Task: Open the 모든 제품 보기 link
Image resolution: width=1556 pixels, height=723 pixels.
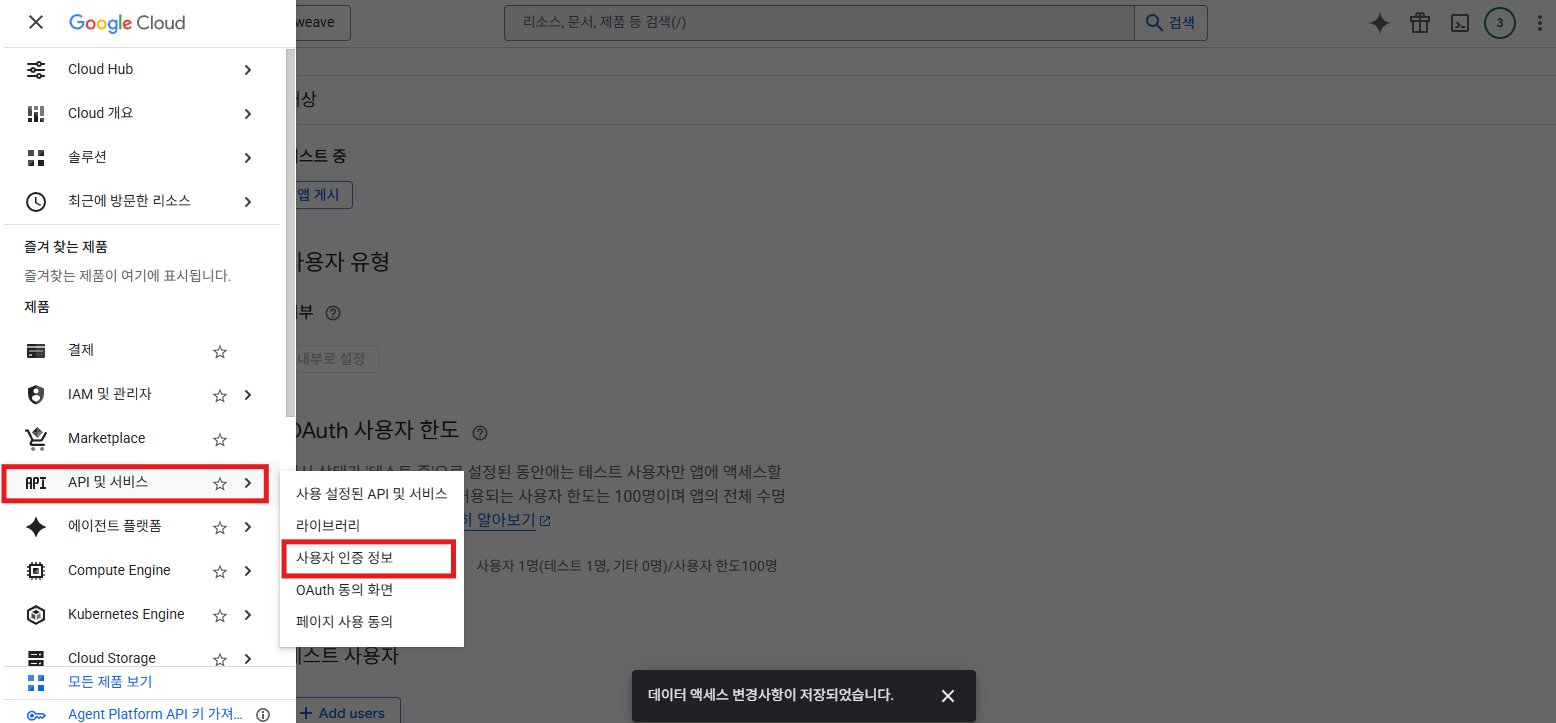Action: [110, 682]
